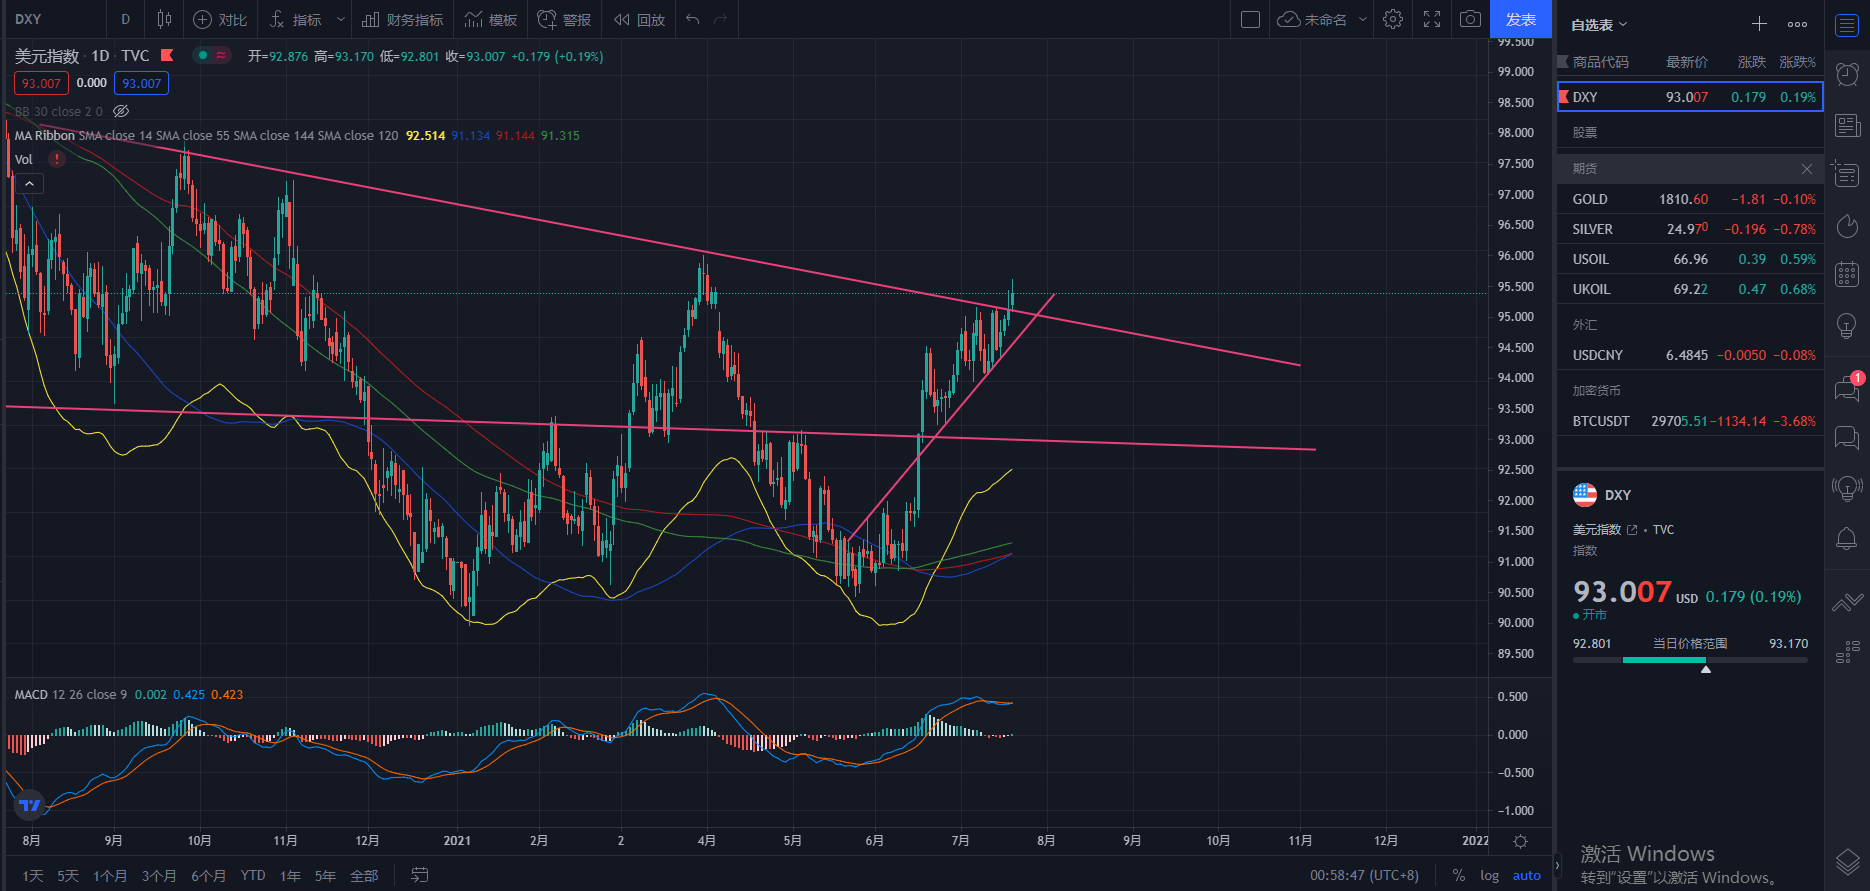
Task: Open the calendar icon in right sidebar
Action: point(1847,274)
